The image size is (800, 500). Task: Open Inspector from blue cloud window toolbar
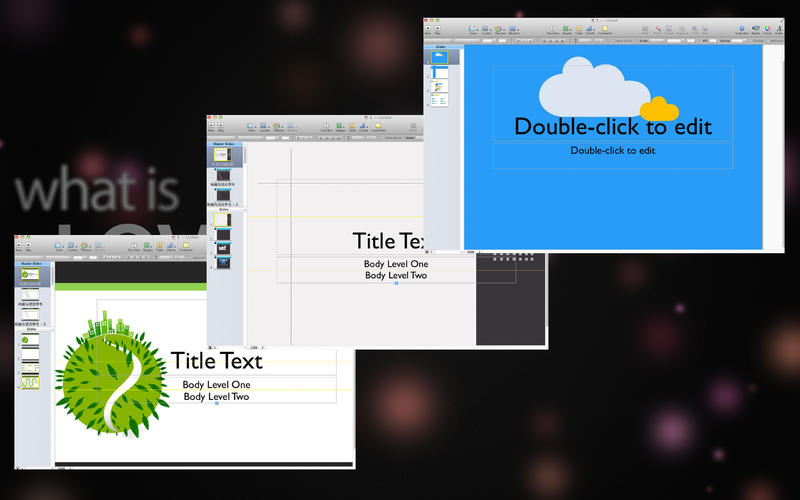[x=742, y=29]
